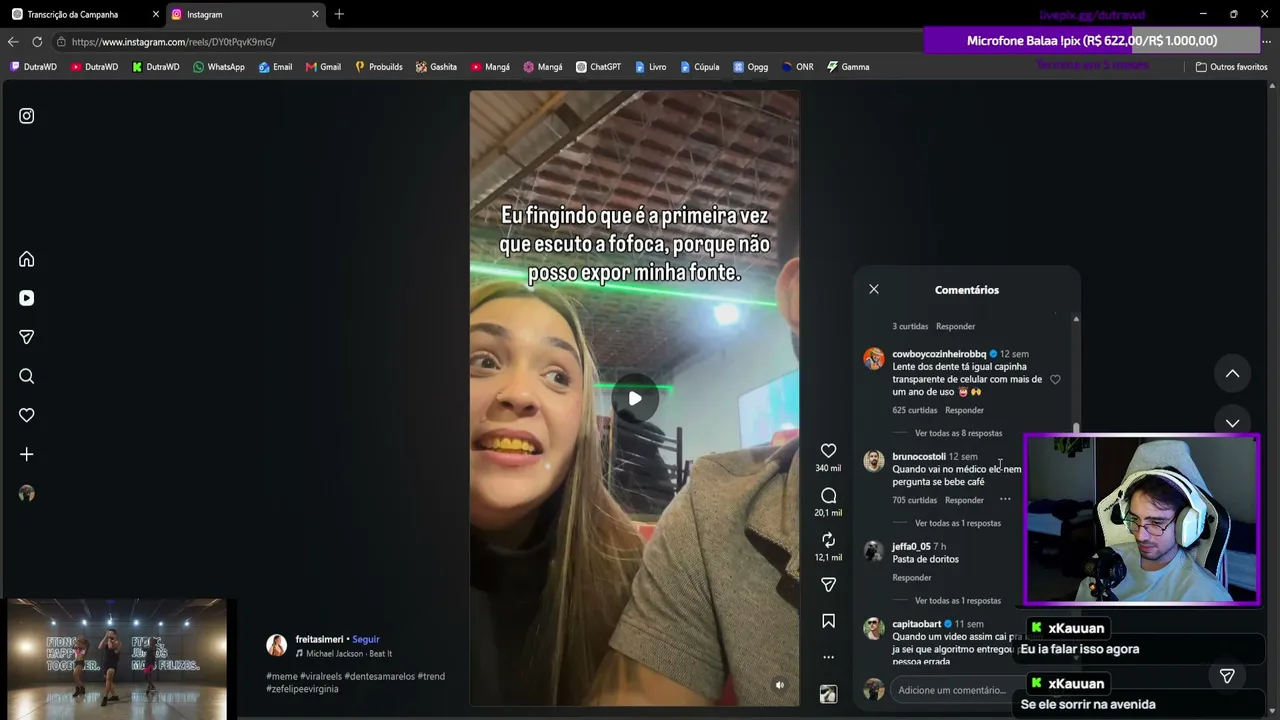Open Direct messages from the left sidebar
Viewport: 1280px width, 720px height.
[x=27, y=337]
